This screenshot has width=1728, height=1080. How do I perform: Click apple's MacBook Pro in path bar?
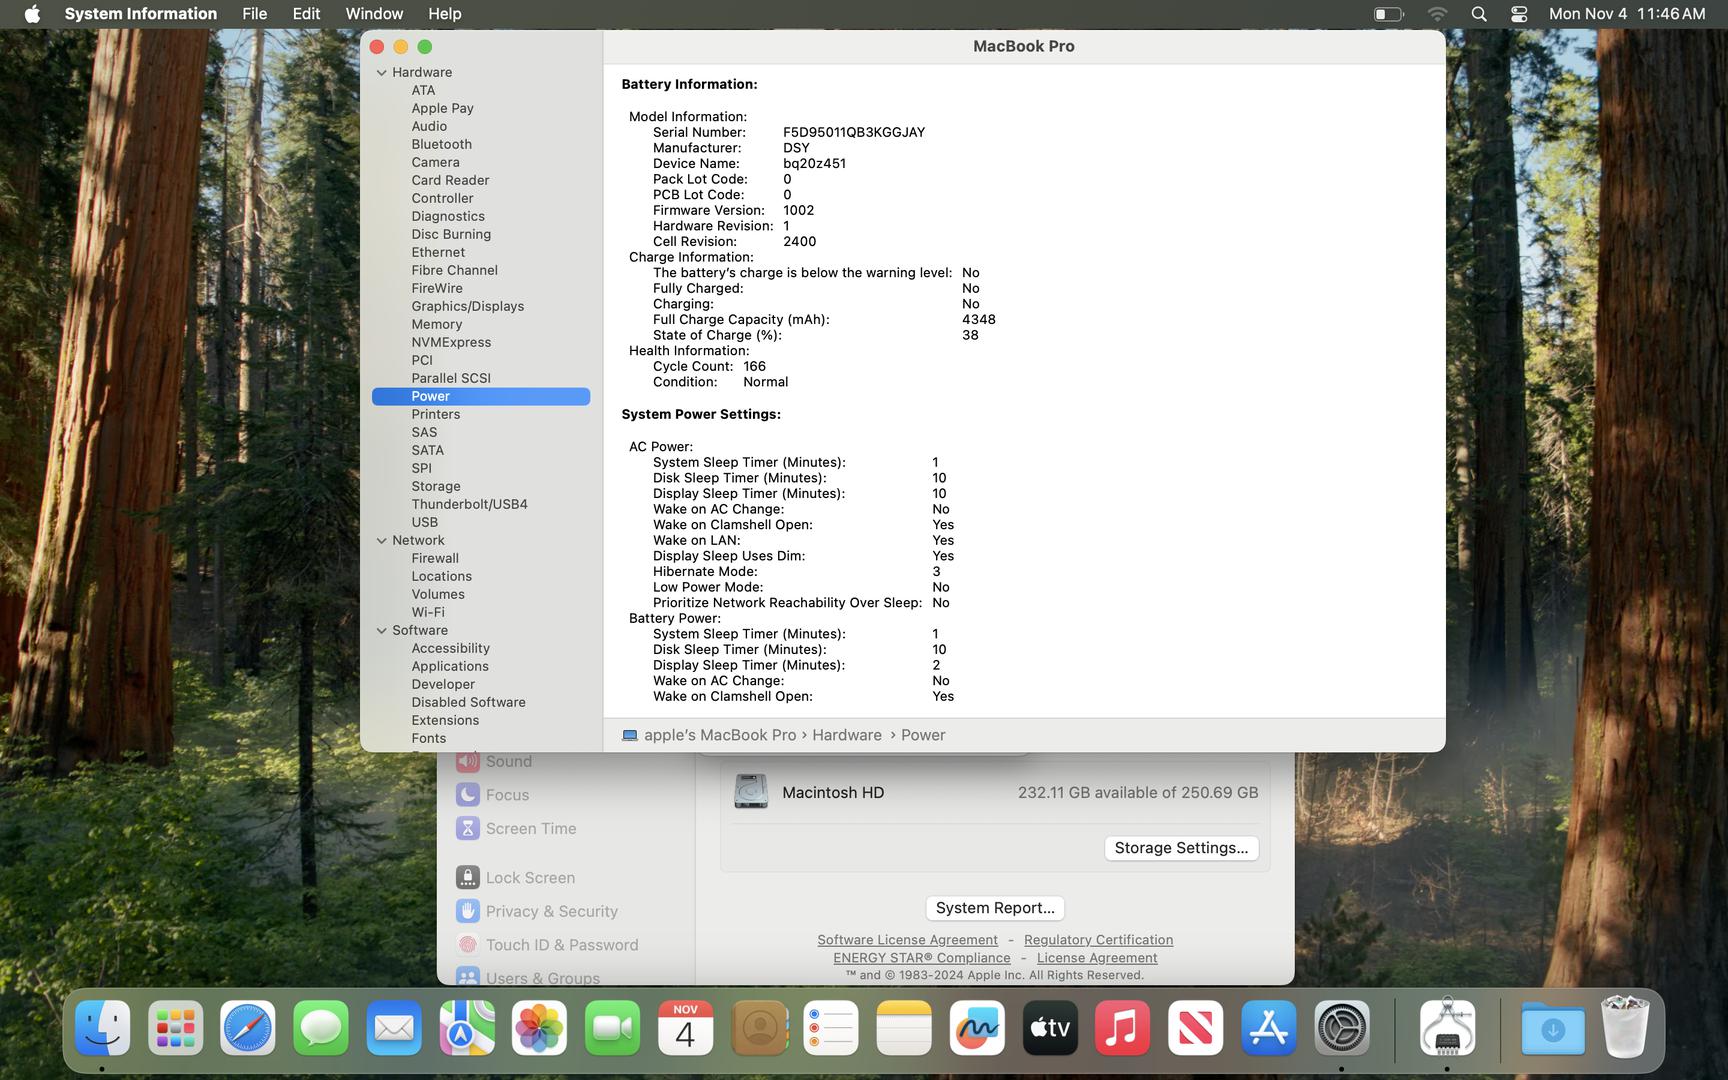pos(709,735)
